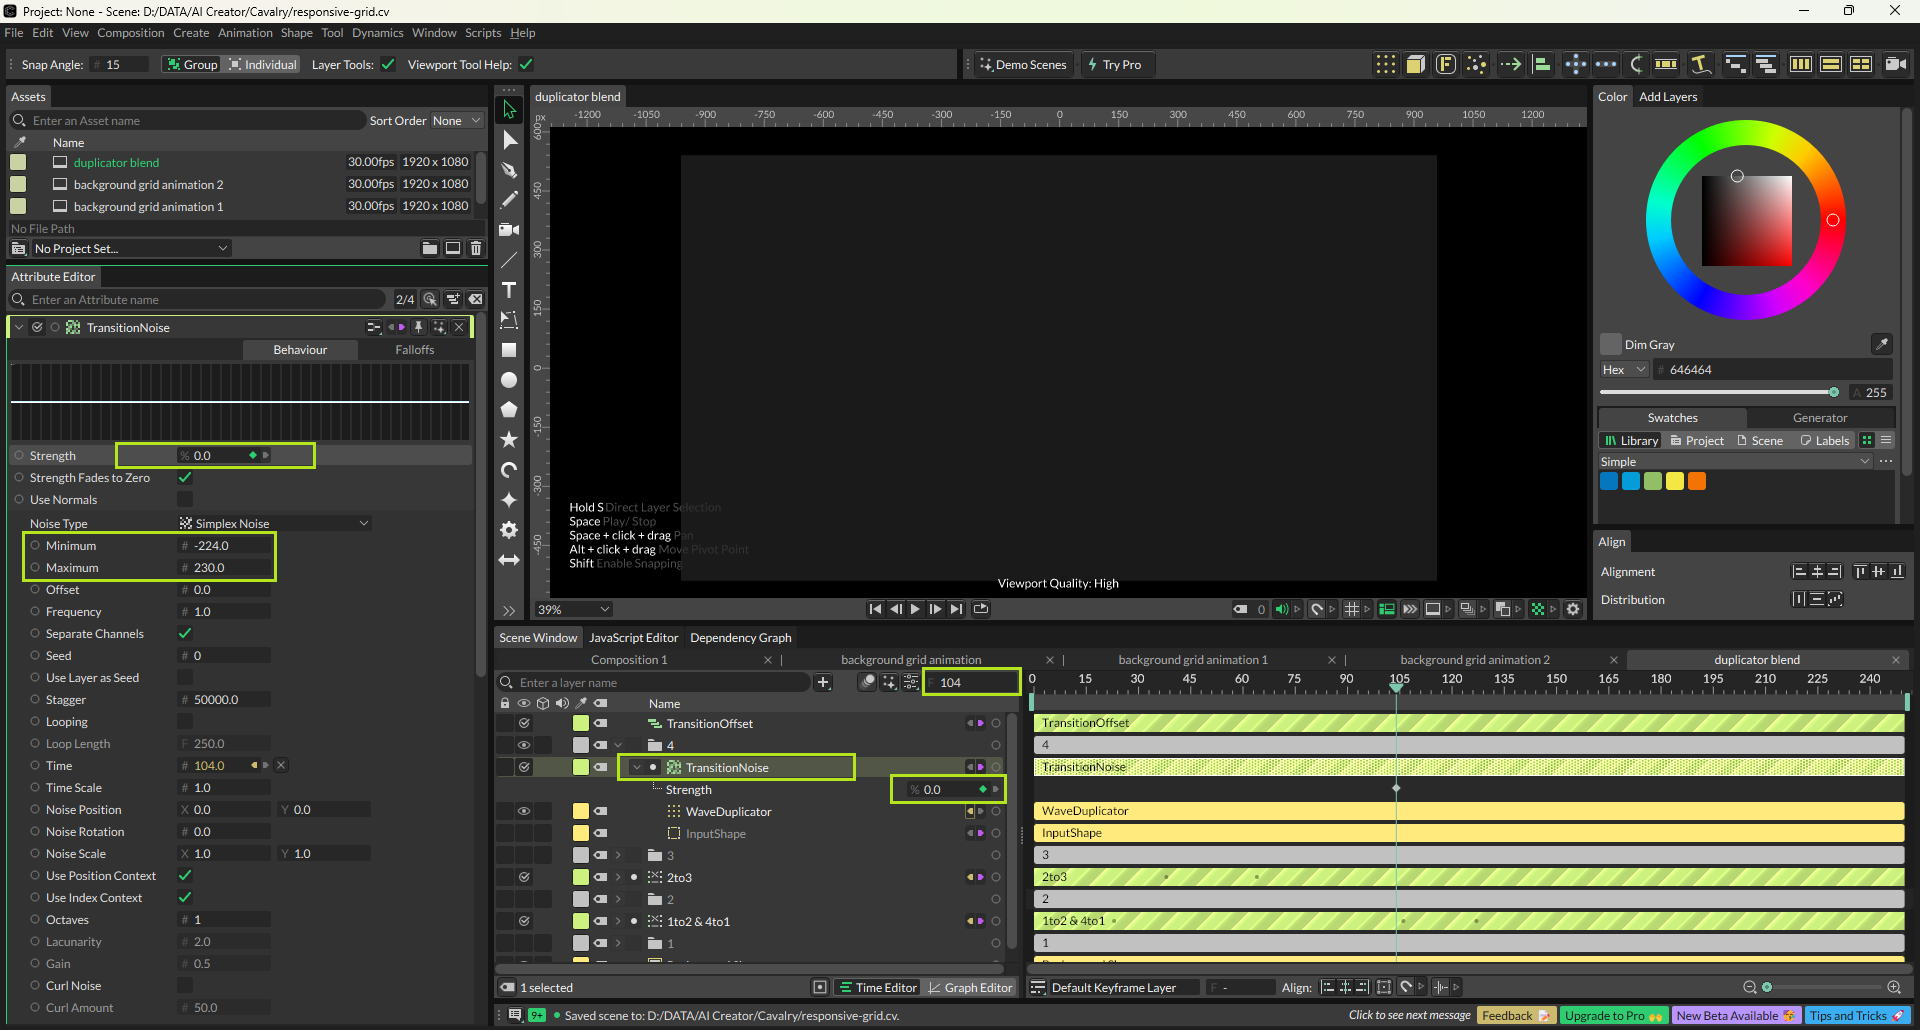This screenshot has height=1030, width=1920.
Task: Click the Demo Scenes button
Action: (x=1022, y=65)
